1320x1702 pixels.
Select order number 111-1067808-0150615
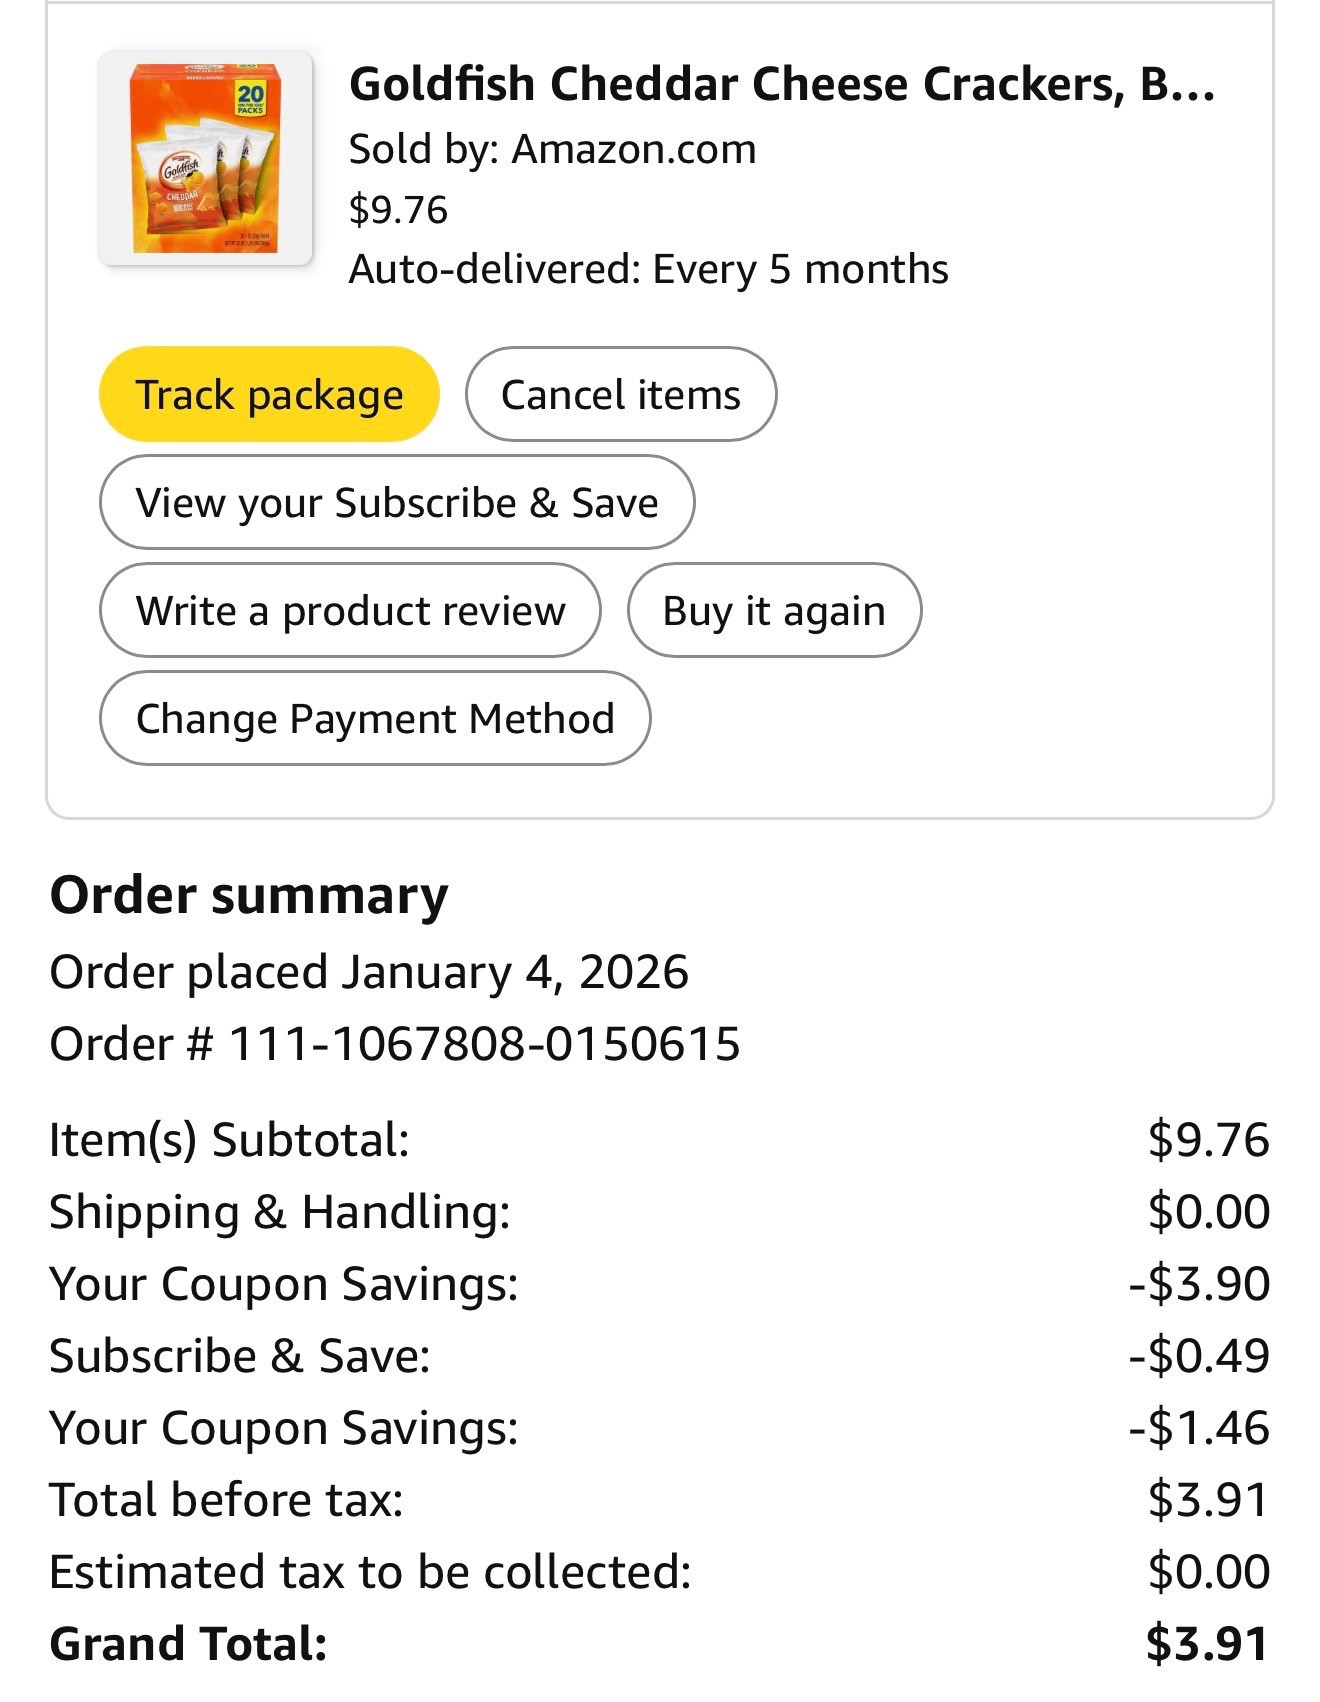(x=394, y=1046)
